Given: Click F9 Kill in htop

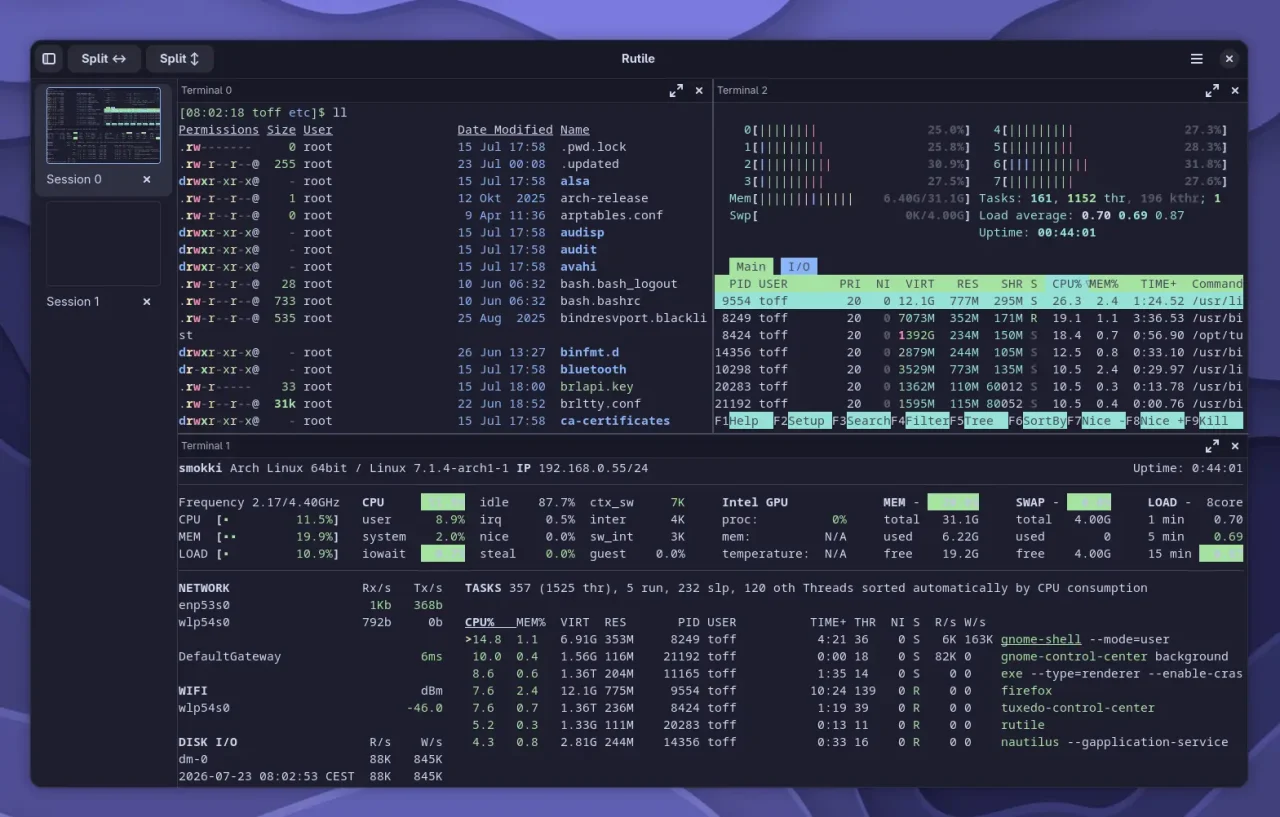Looking at the screenshot, I should [1214, 421].
